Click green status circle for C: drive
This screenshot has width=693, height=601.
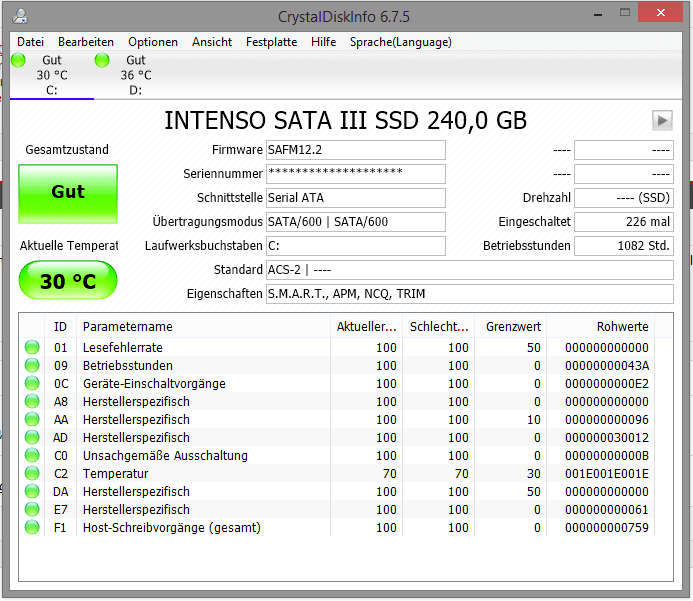tap(19, 60)
